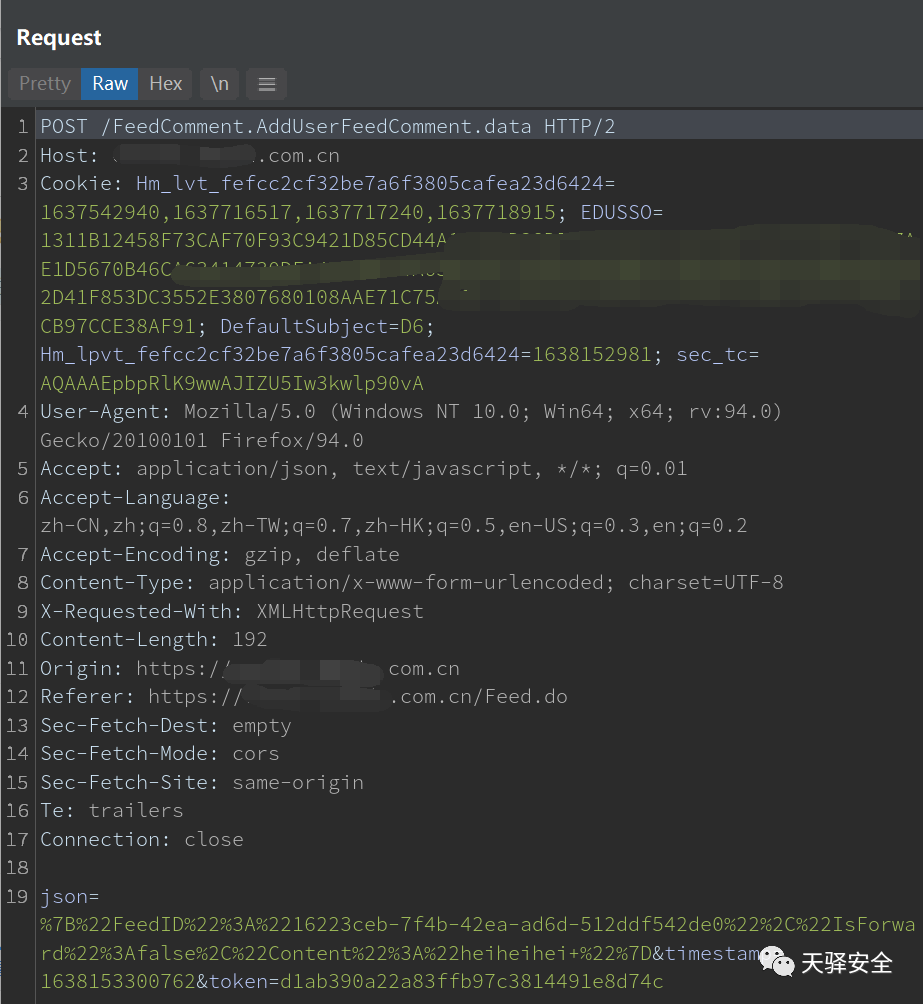Click the Connection: close header

point(141,839)
